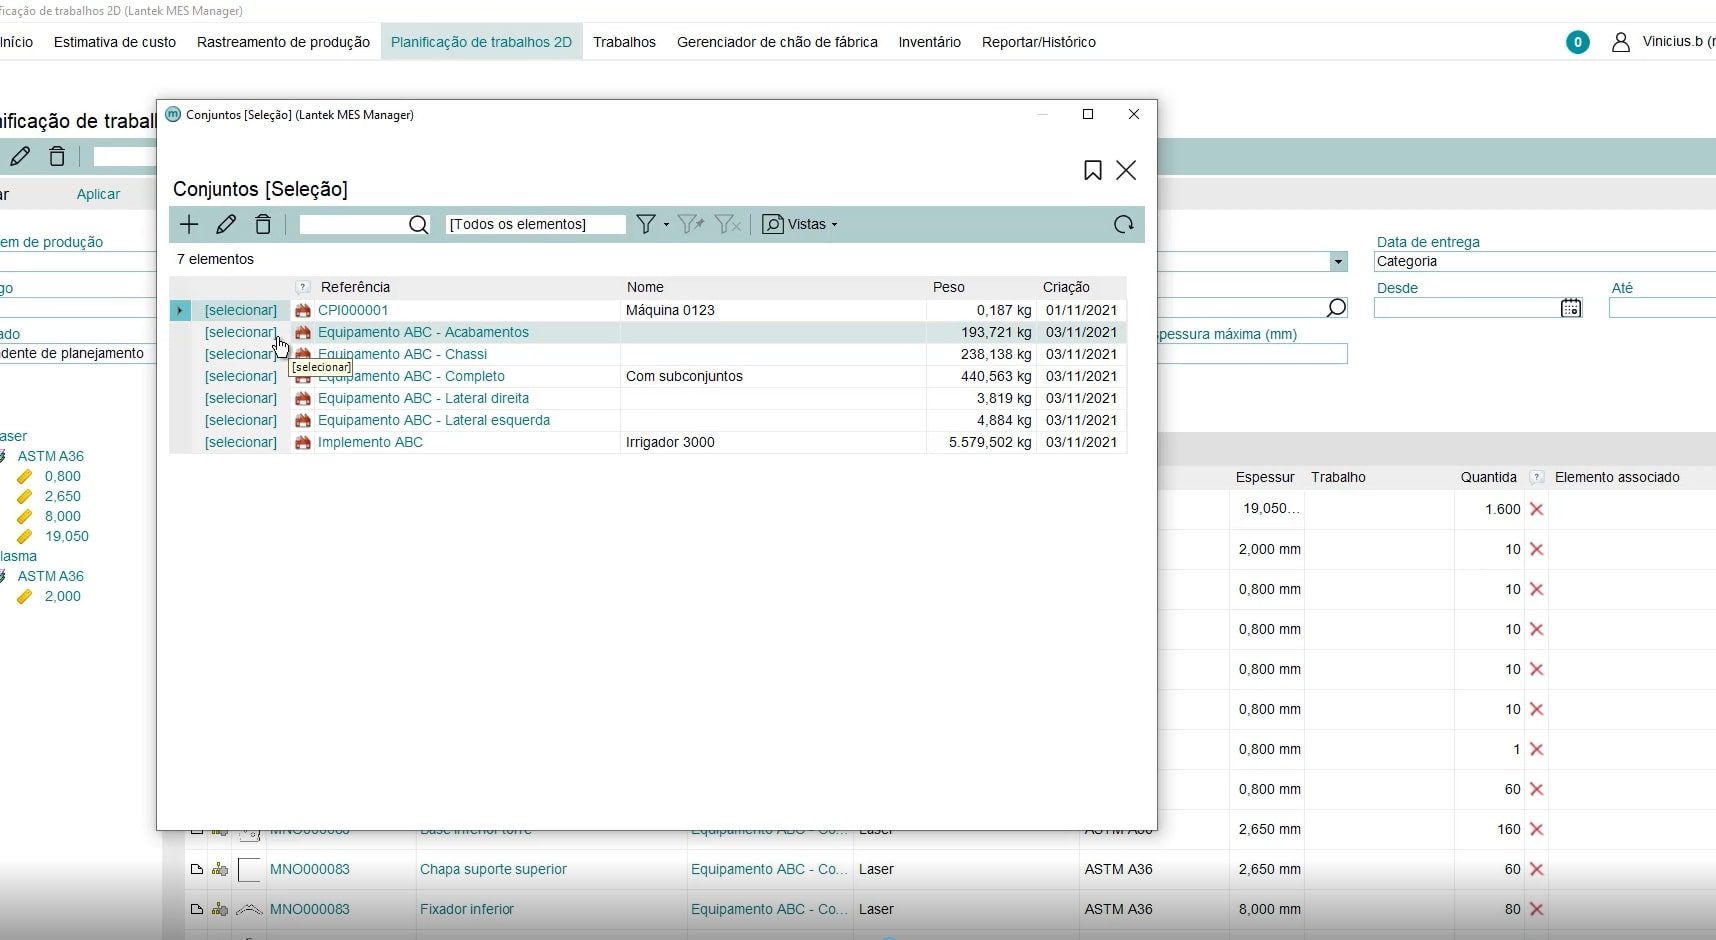Click the pin filter funnel icon

[x=690, y=224]
